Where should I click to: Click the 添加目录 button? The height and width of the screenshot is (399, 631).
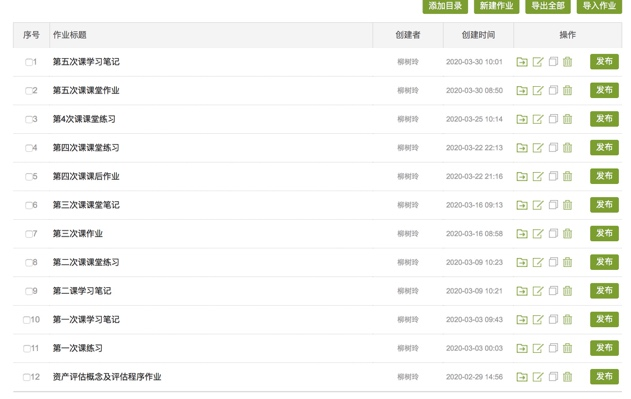[x=445, y=6]
